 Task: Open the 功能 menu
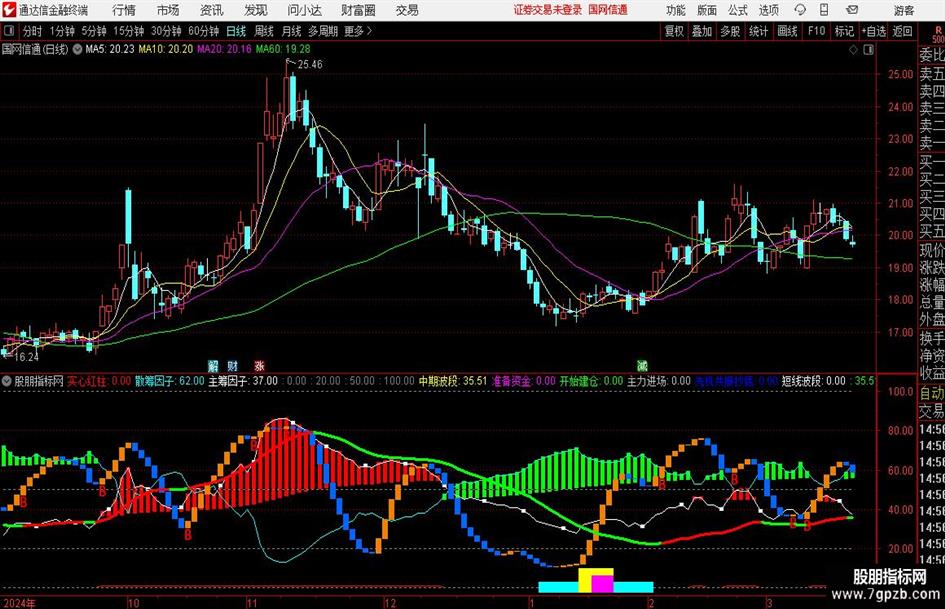click(x=676, y=10)
